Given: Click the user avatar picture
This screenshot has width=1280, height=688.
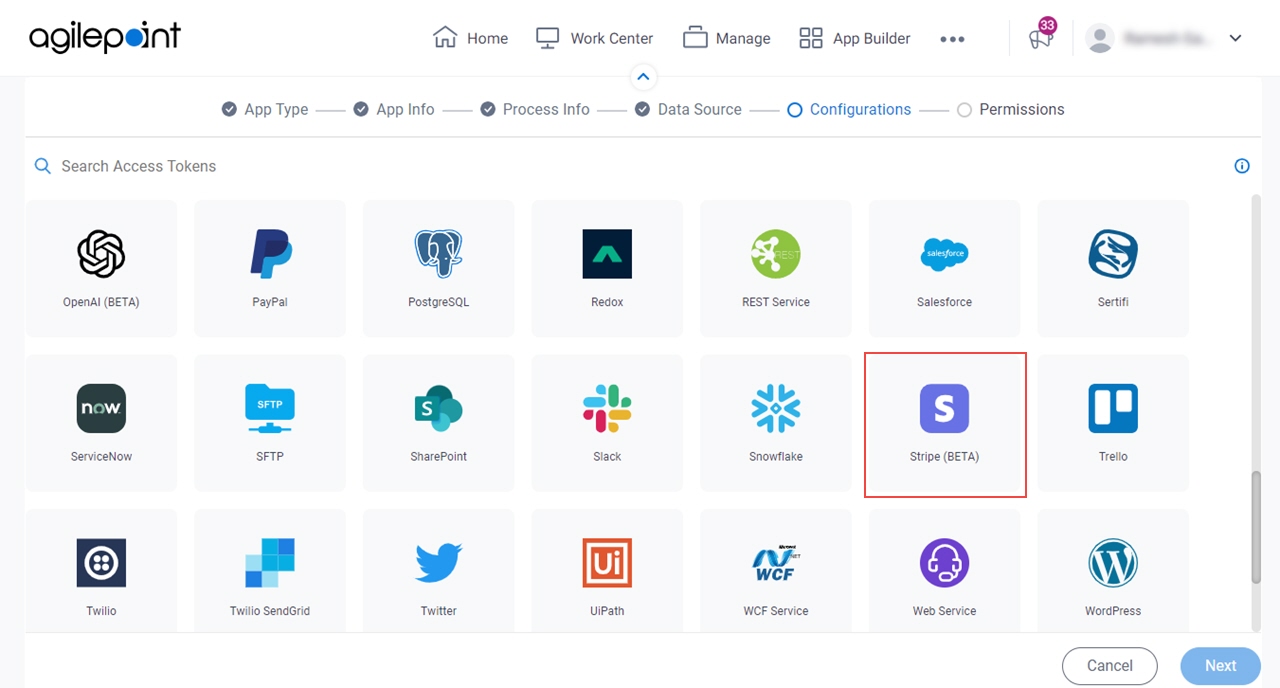Looking at the screenshot, I should pyautogui.click(x=1100, y=38).
